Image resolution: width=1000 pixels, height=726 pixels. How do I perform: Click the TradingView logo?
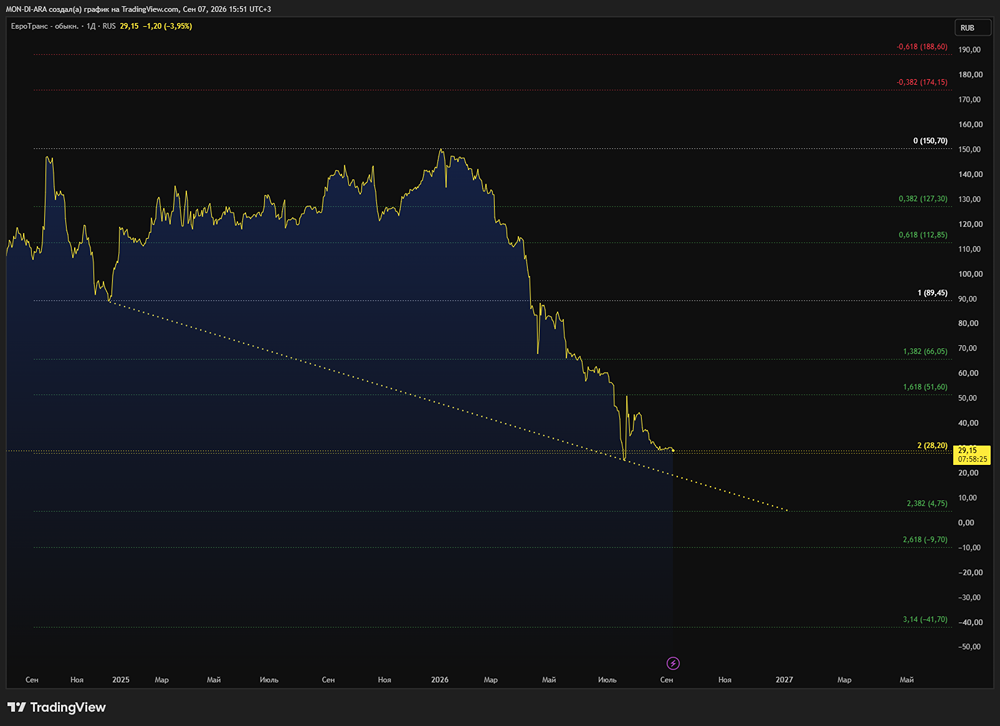pyautogui.click(x=56, y=707)
